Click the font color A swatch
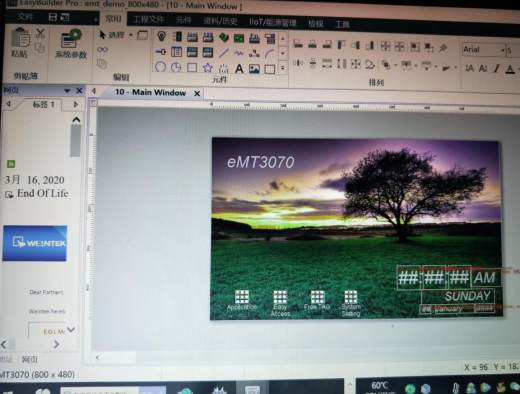520x394 pixels. 510,69
